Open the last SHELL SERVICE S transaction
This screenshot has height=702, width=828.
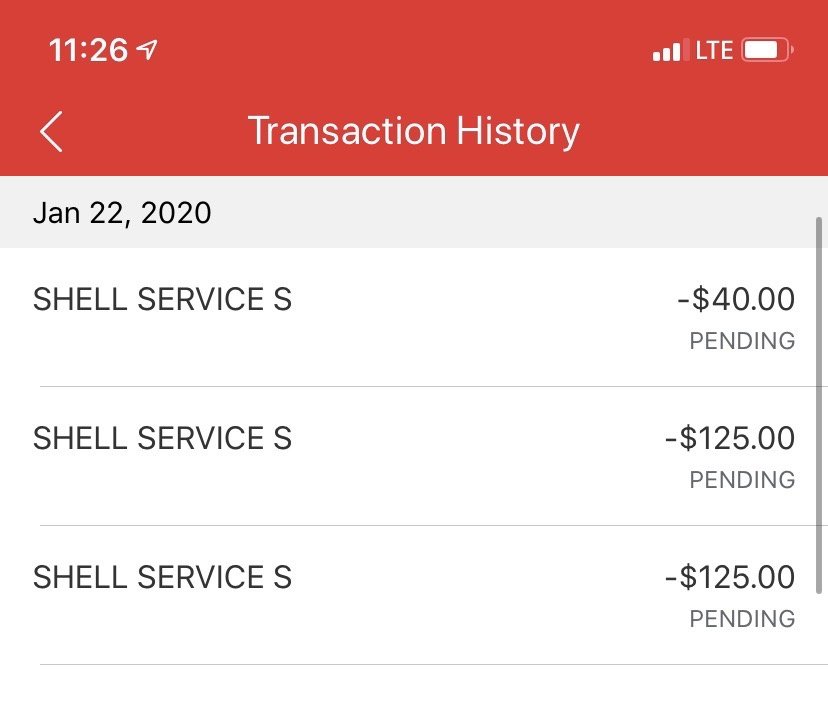pyautogui.click(x=163, y=577)
